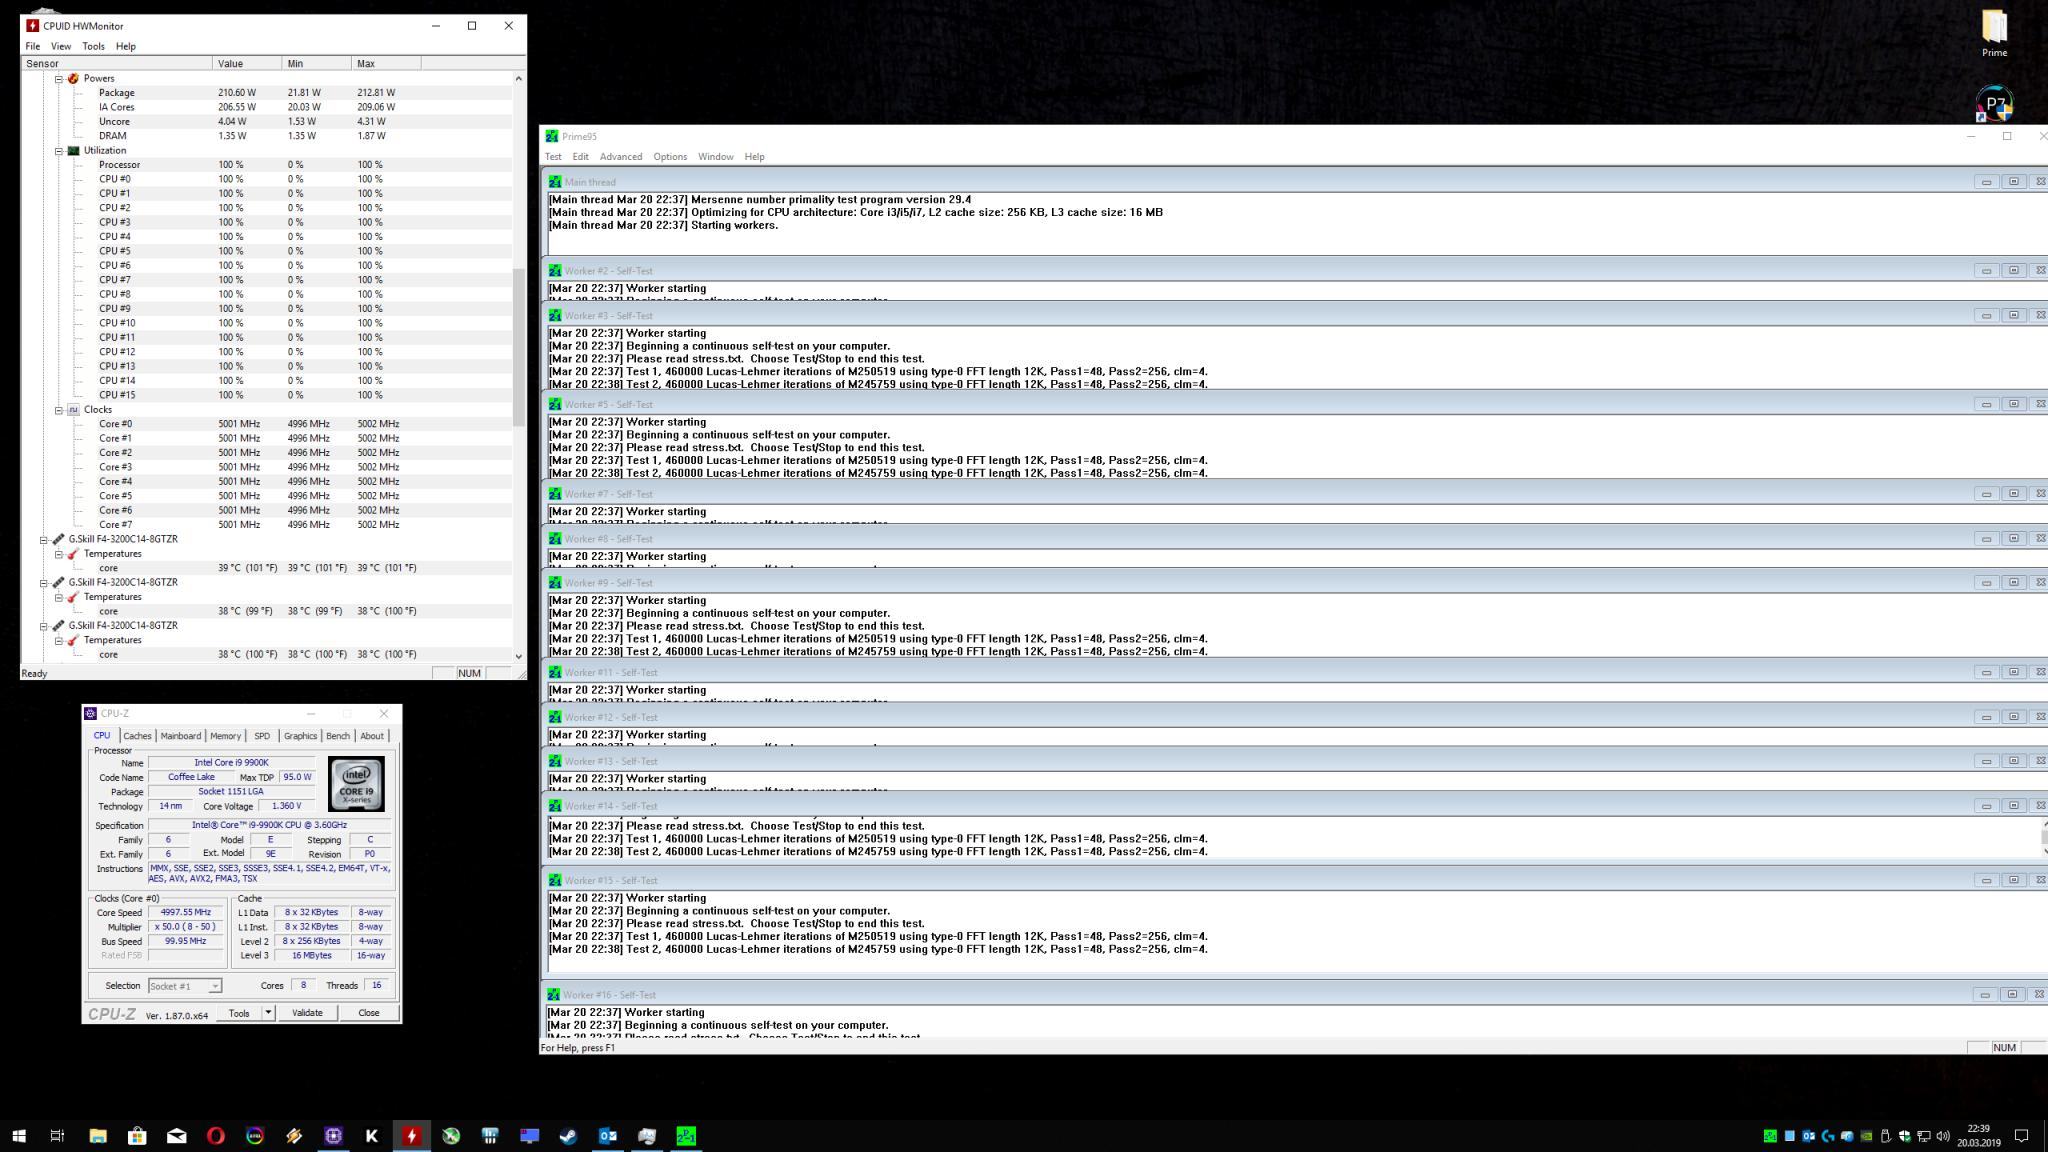Click the HWMonitor scrollbar down arrow

pos(518,656)
